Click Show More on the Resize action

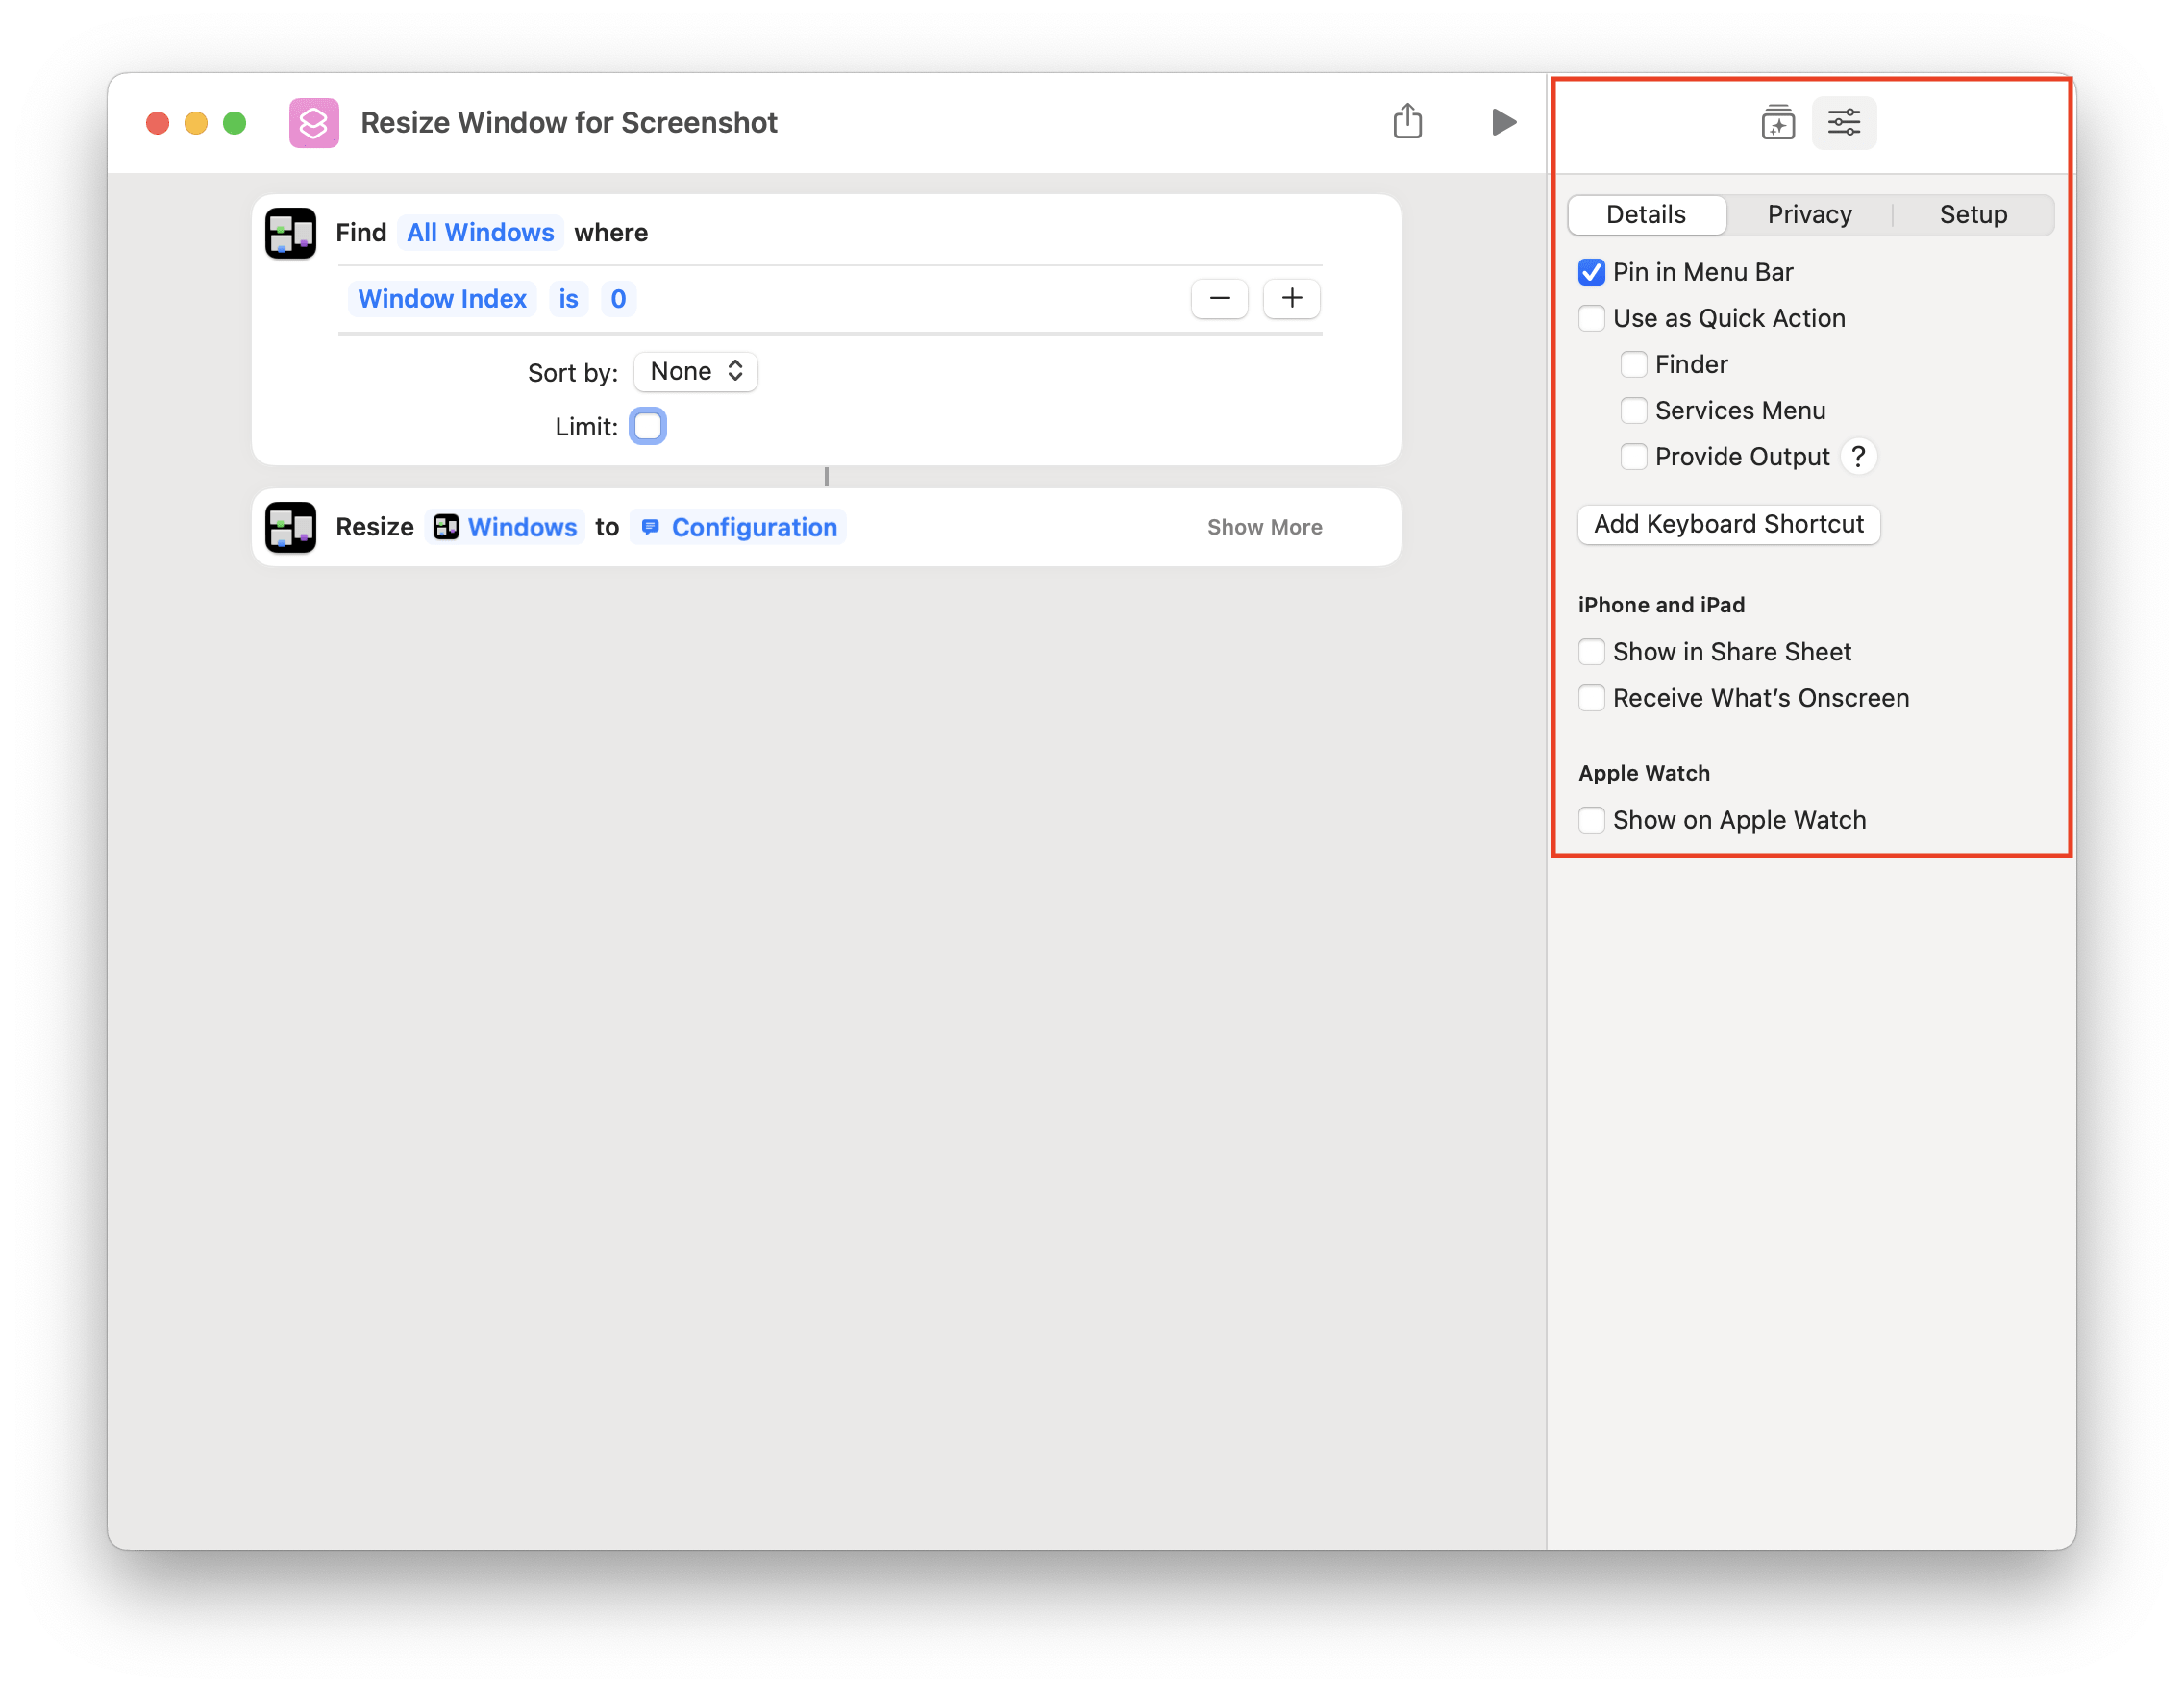[1264, 527]
